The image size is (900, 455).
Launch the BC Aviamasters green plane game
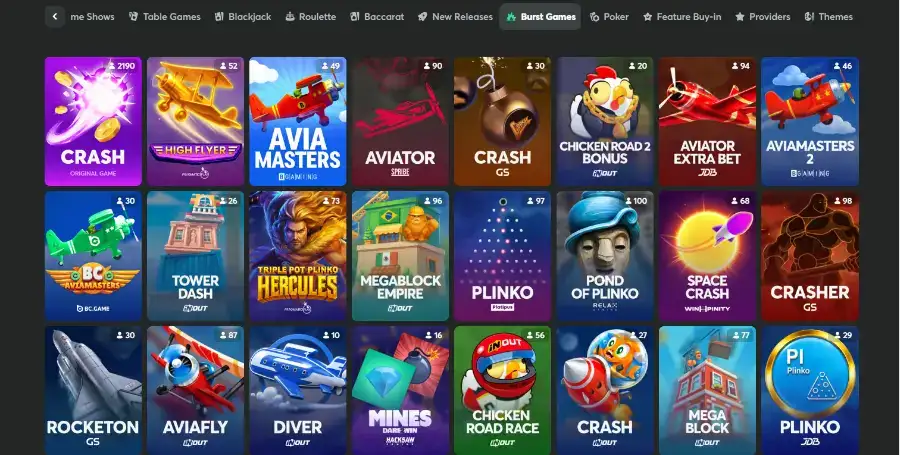pos(93,256)
